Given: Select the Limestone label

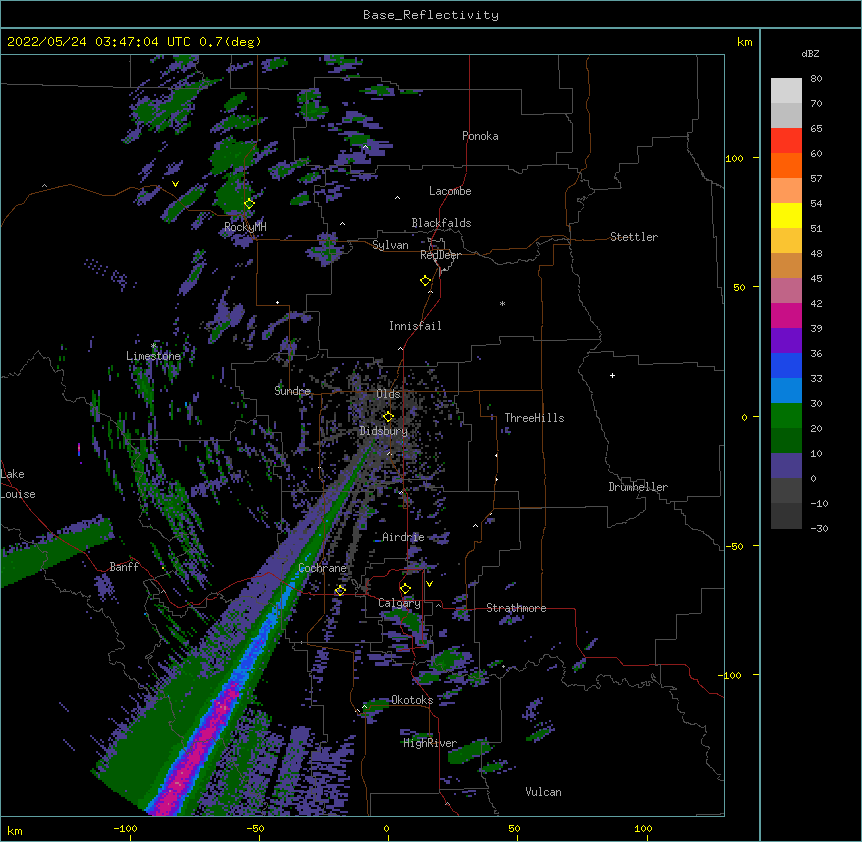Looking at the screenshot, I should tap(153, 356).
